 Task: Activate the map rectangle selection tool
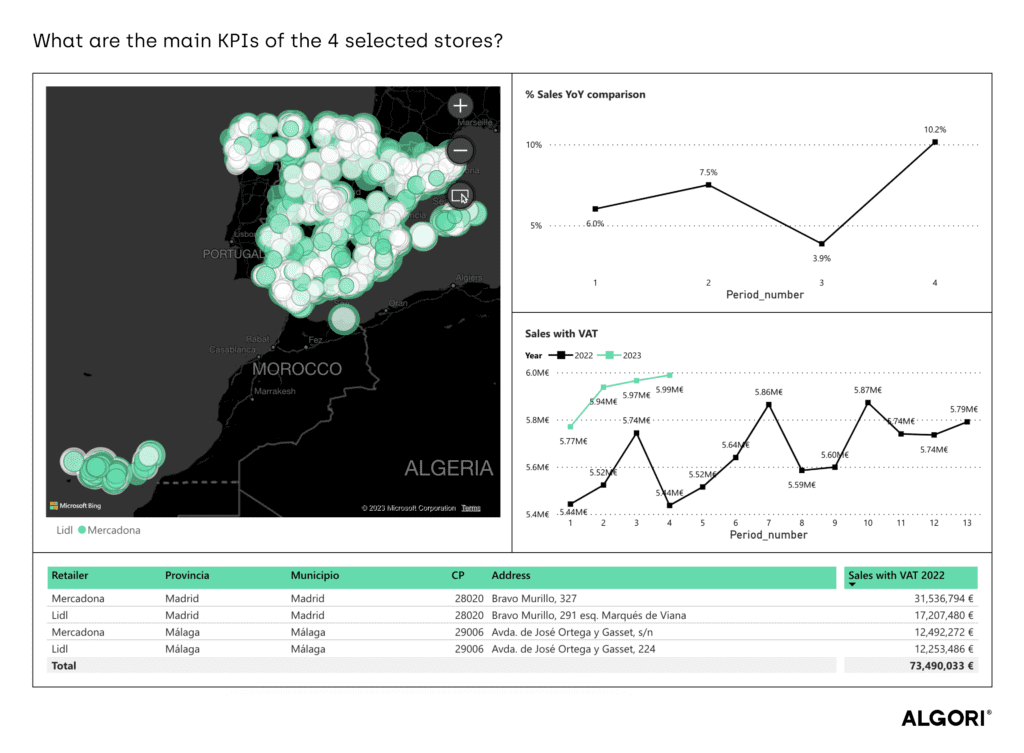point(460,195)
